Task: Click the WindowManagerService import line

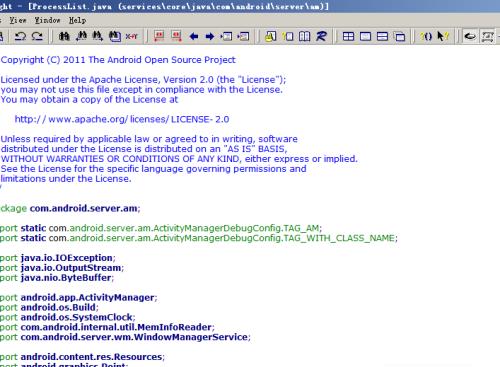Action: click(125, 337)
